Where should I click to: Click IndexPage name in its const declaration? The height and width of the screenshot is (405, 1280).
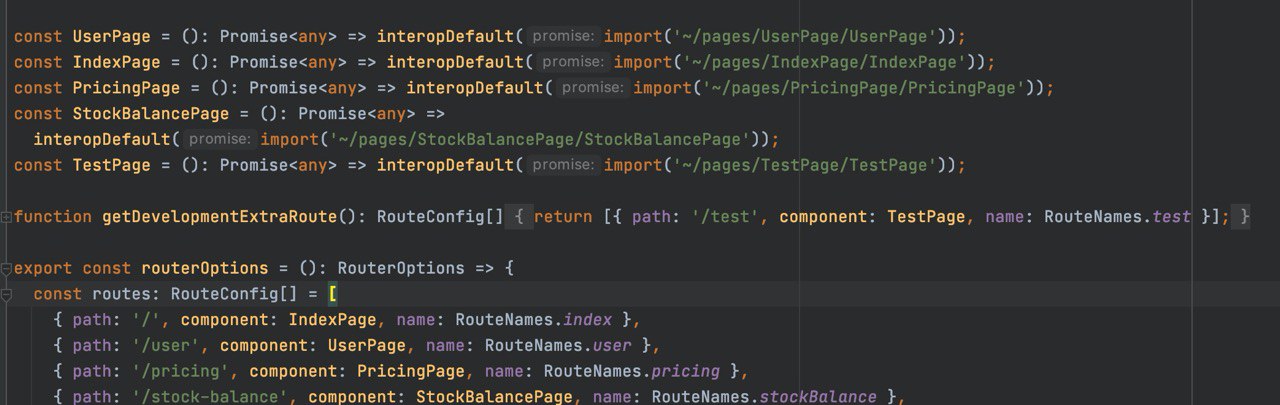[116, 62]
